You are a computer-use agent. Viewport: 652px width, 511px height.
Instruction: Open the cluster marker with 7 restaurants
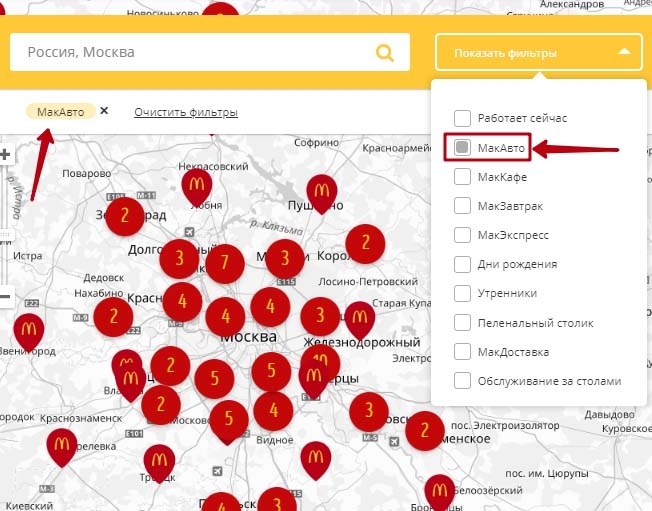[x=225, y=264]
